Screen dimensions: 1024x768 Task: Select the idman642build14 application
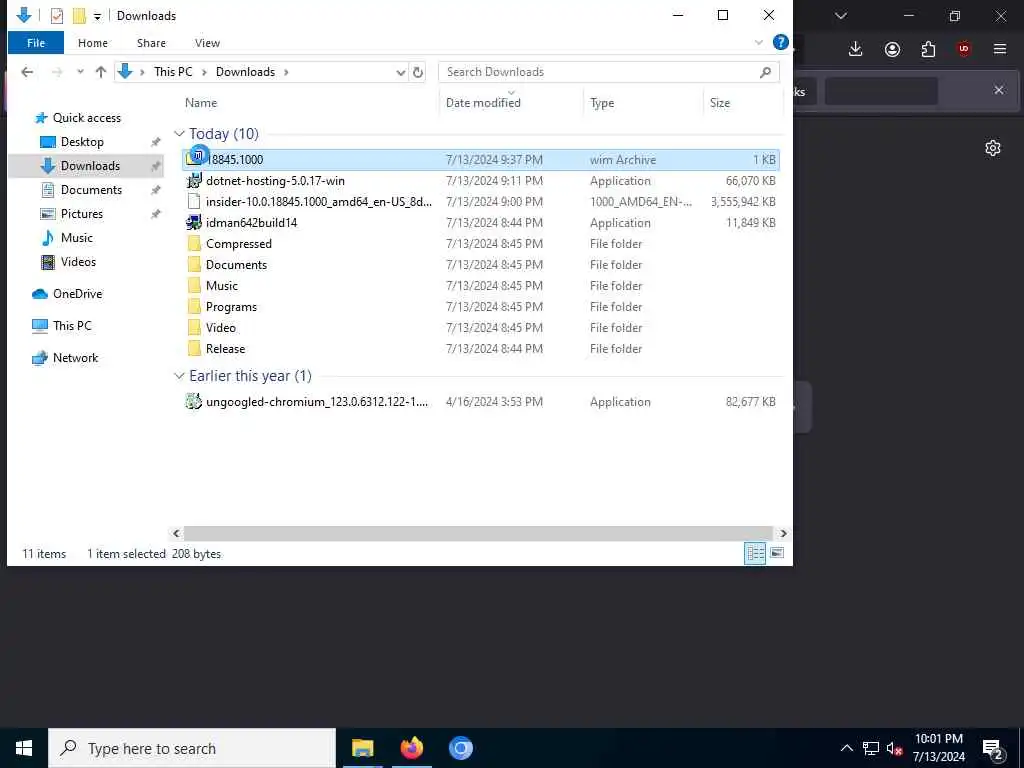click(480, 223)
